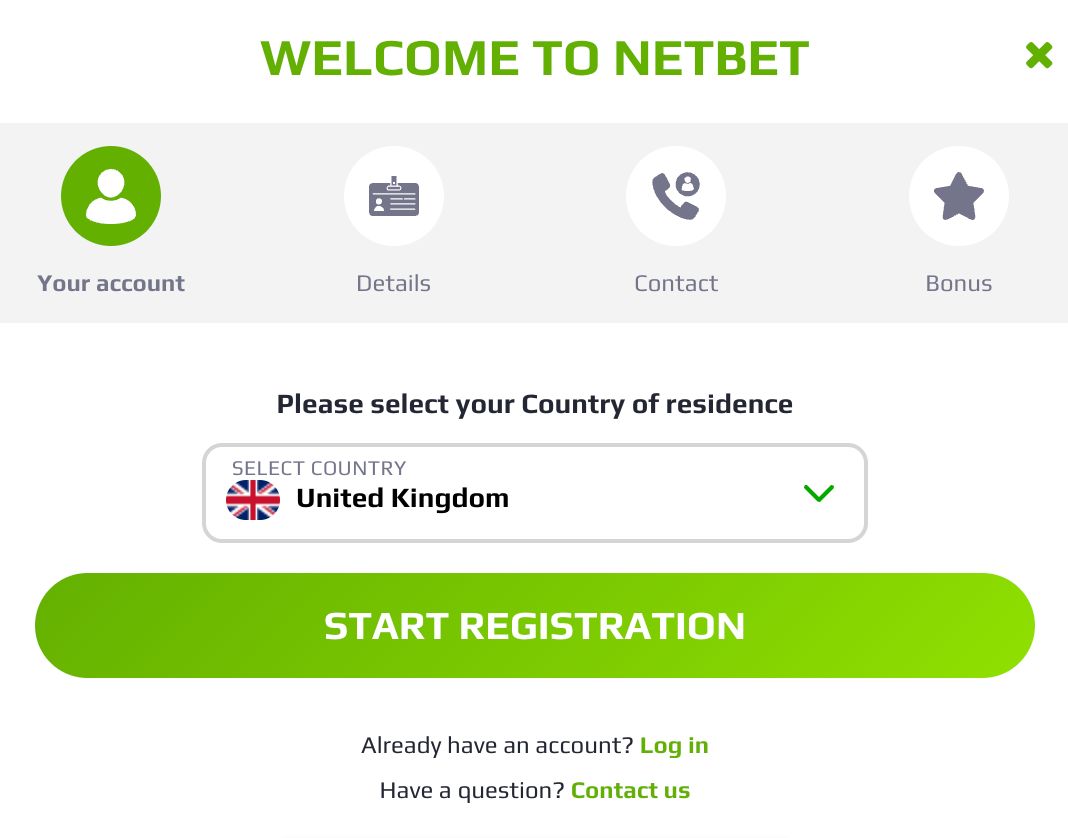Open the Select Country dropdown
The width and height of the screenshot is (1068, 838).
point(535,493)
